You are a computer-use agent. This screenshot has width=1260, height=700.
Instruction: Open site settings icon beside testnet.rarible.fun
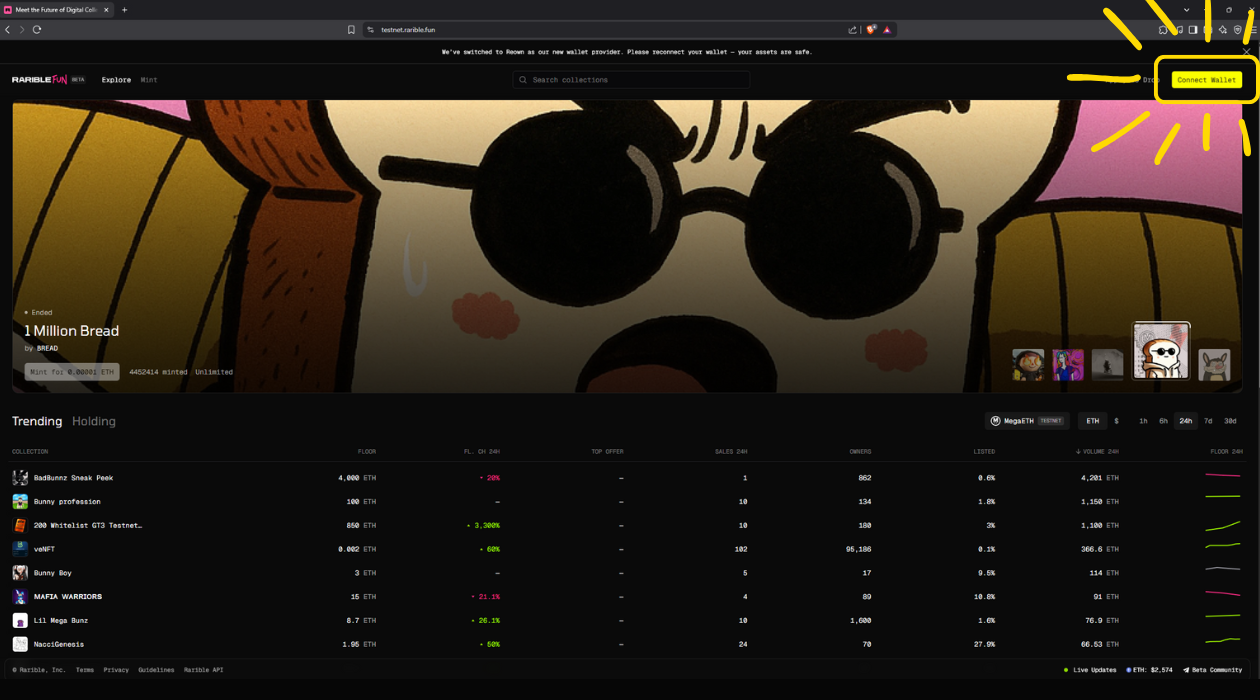[x=369, y=30]
